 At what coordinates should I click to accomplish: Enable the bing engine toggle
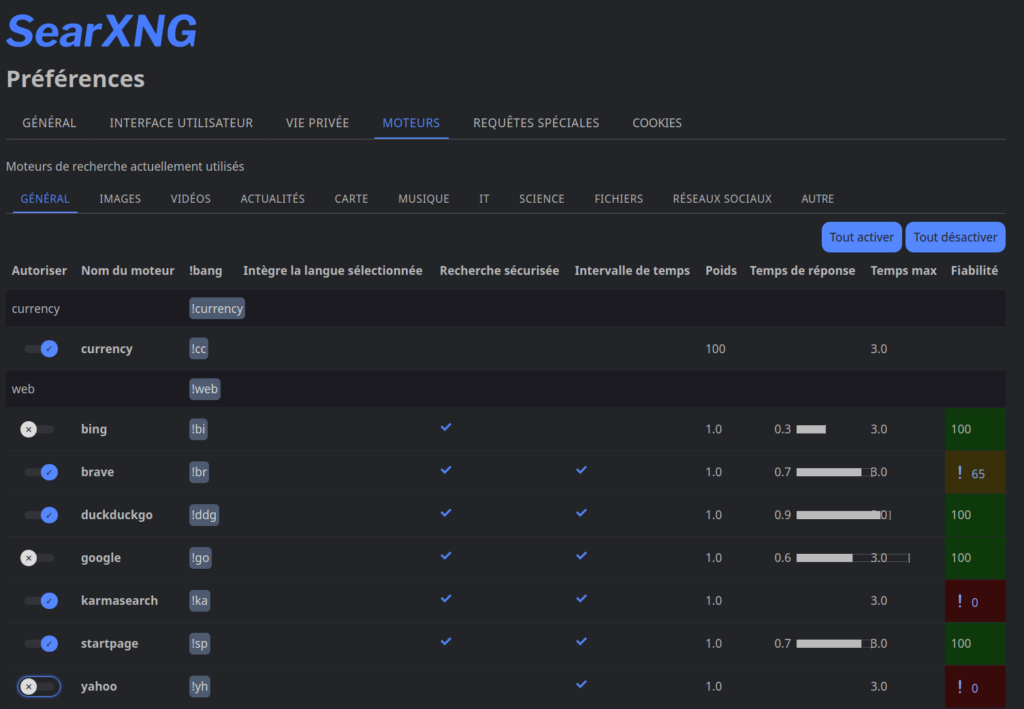tap(38, 429)
